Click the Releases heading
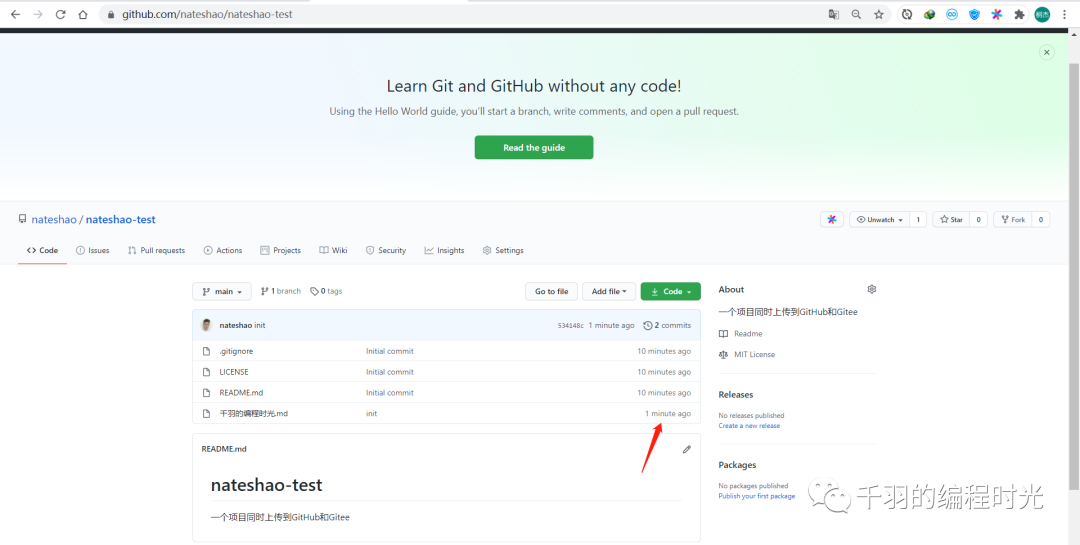The image size is (1080, 545). (736, 395)
